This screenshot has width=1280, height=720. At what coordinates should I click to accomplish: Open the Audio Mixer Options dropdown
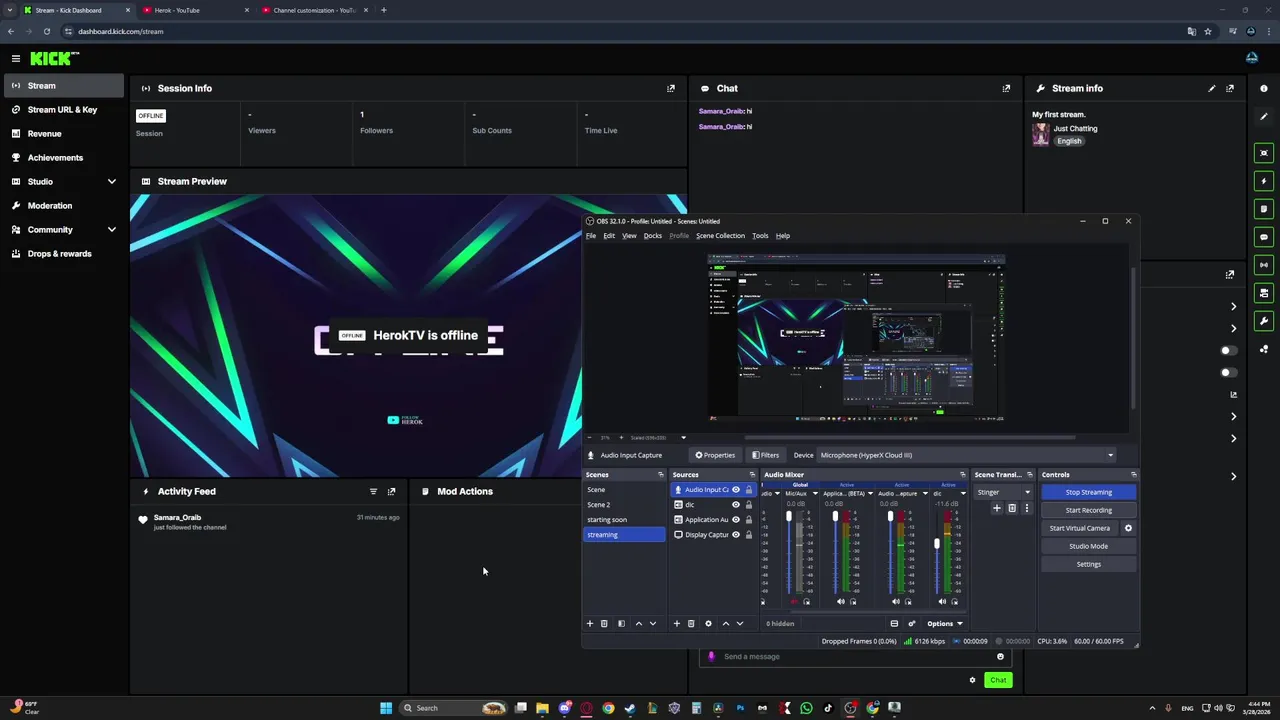(x=945, y=623)
